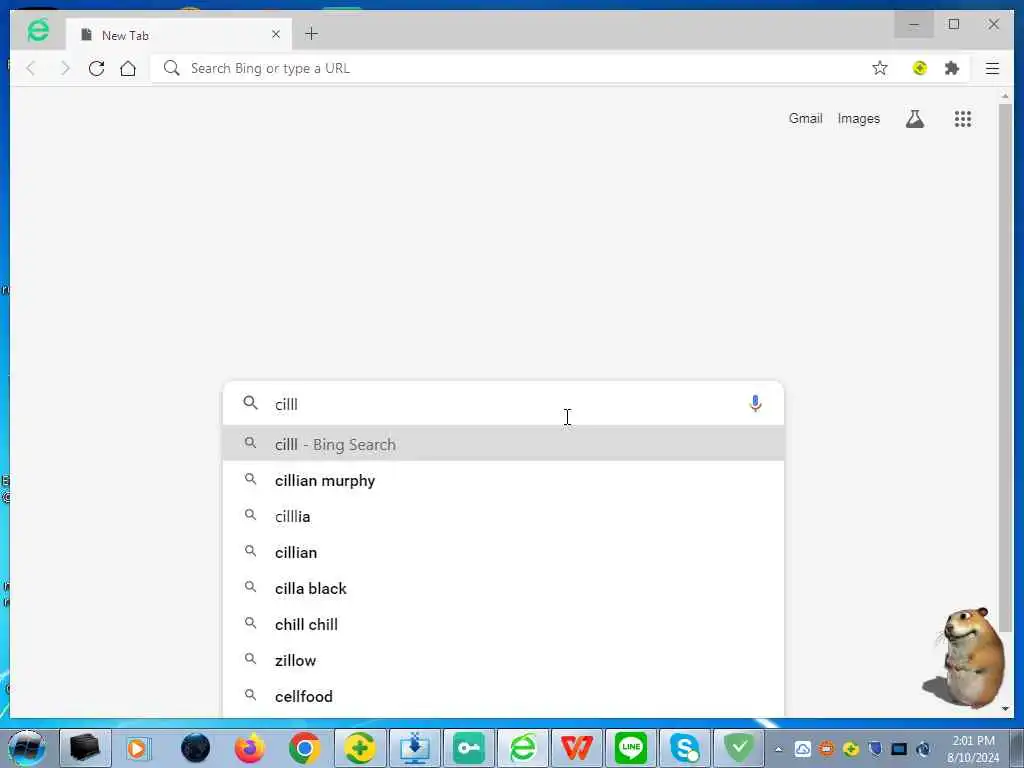Open the teal key taskbar icon
This screenshot has width=1024, height=768.
469,748
